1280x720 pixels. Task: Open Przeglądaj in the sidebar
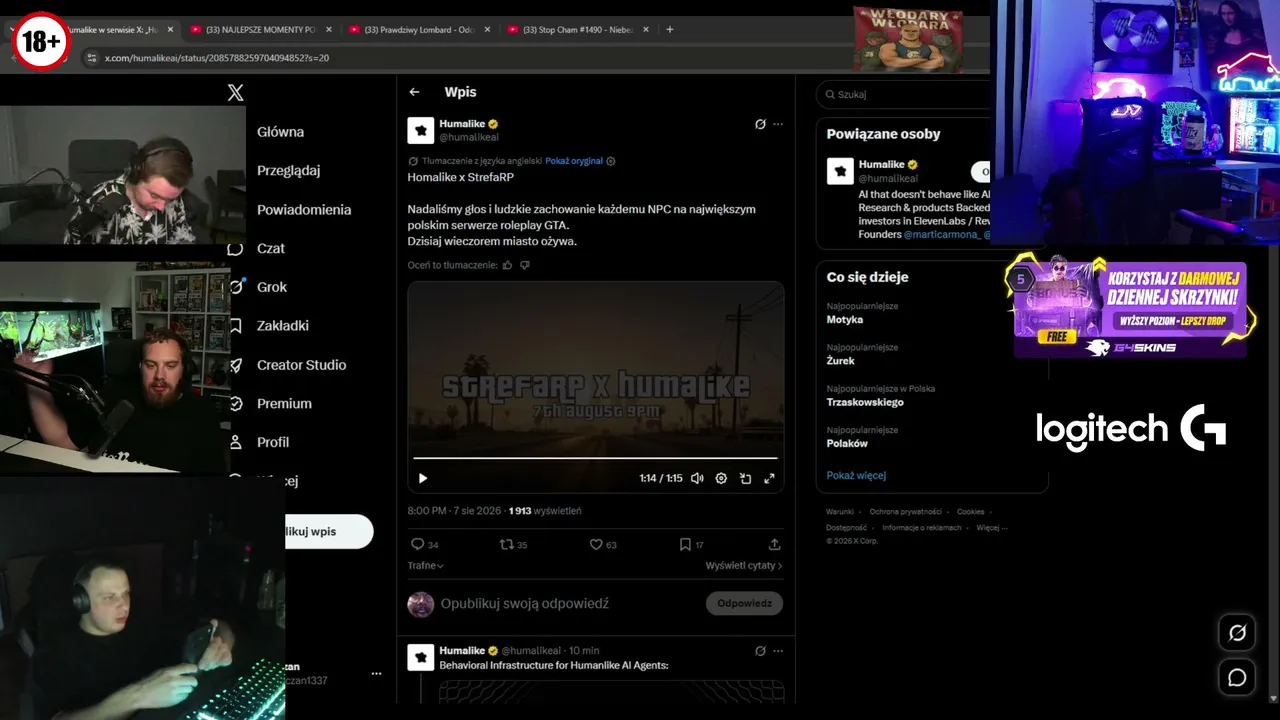point(288,170)
